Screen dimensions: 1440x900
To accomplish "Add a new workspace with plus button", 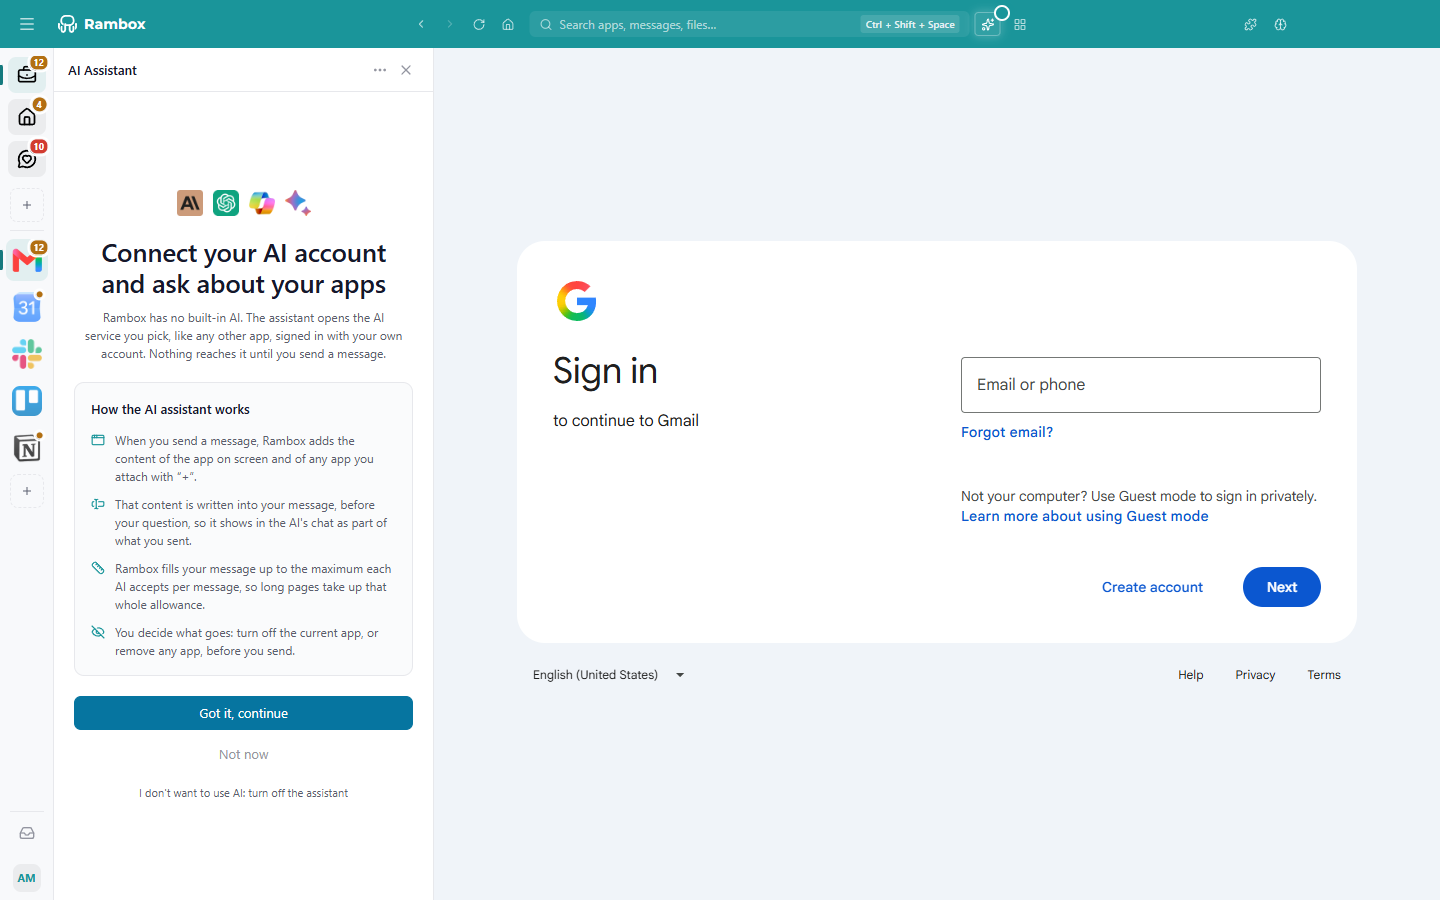I will point(27,205).
